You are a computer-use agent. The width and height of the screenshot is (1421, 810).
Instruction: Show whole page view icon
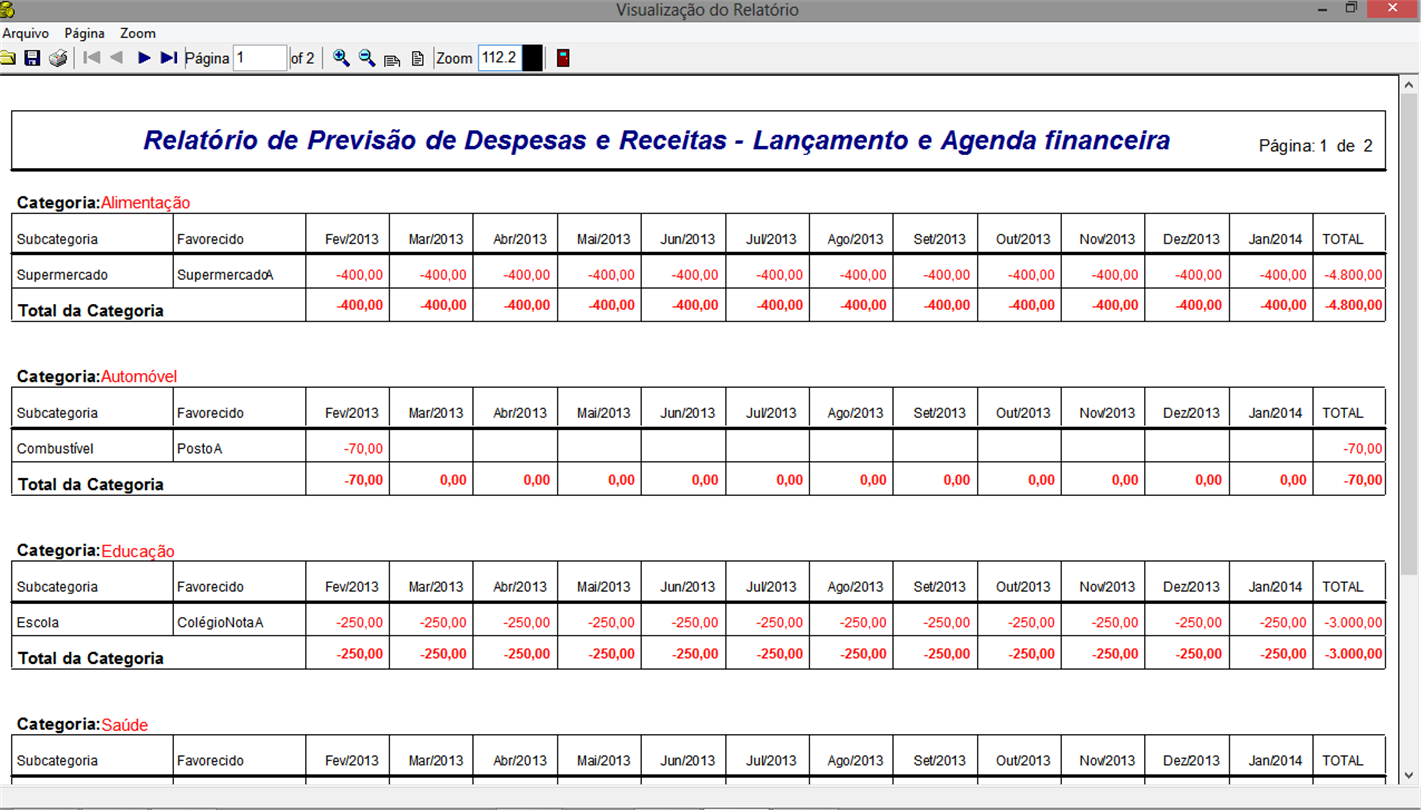pos(418,59)
